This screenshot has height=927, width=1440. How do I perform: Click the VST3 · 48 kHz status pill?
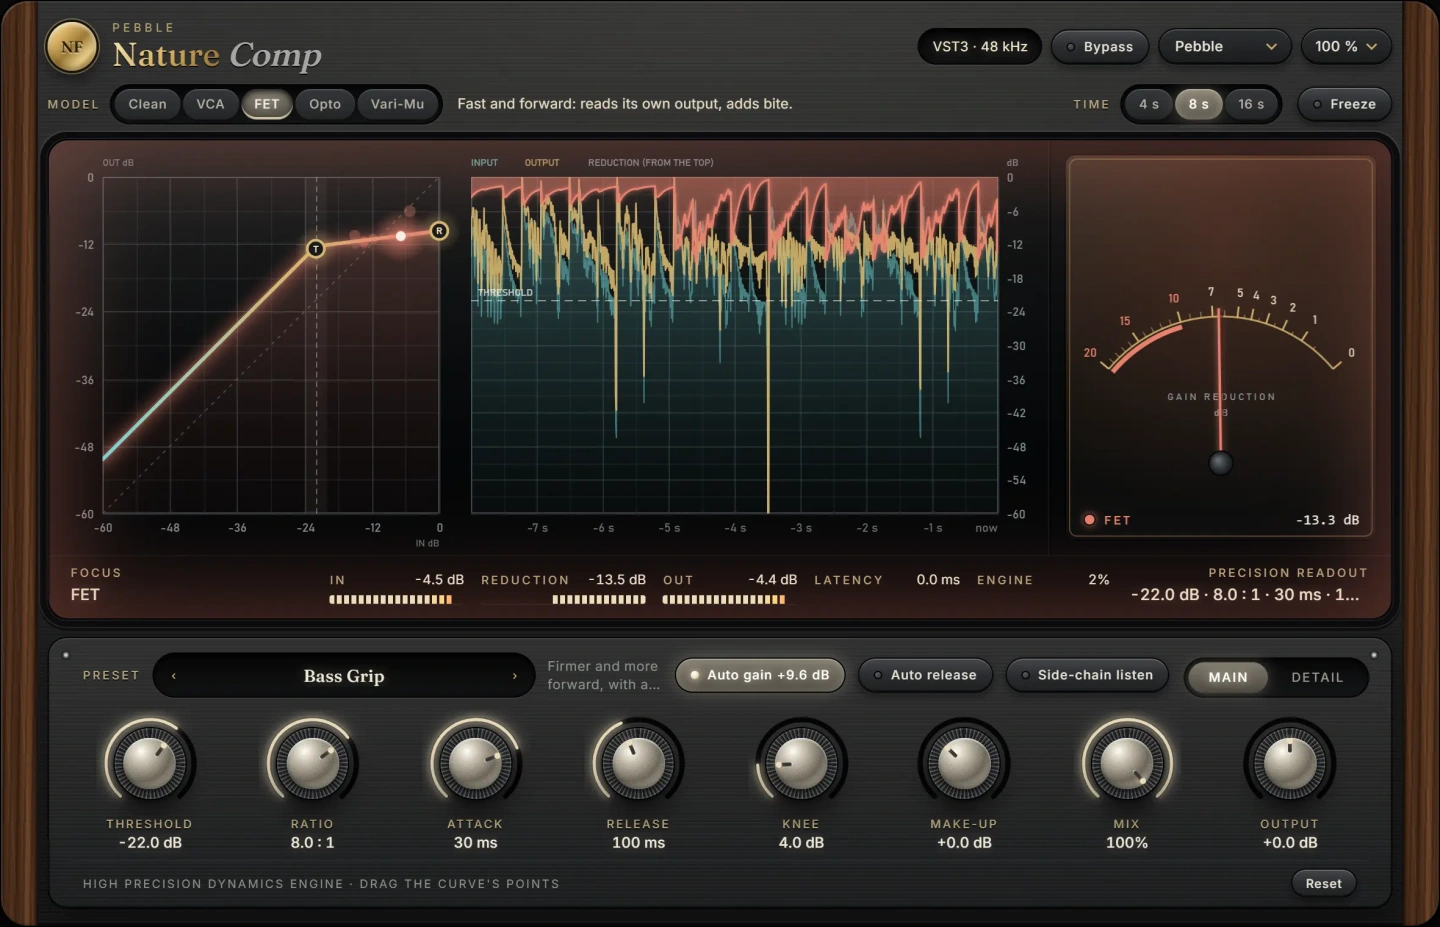pyautogui.click(x=980, y=47)
